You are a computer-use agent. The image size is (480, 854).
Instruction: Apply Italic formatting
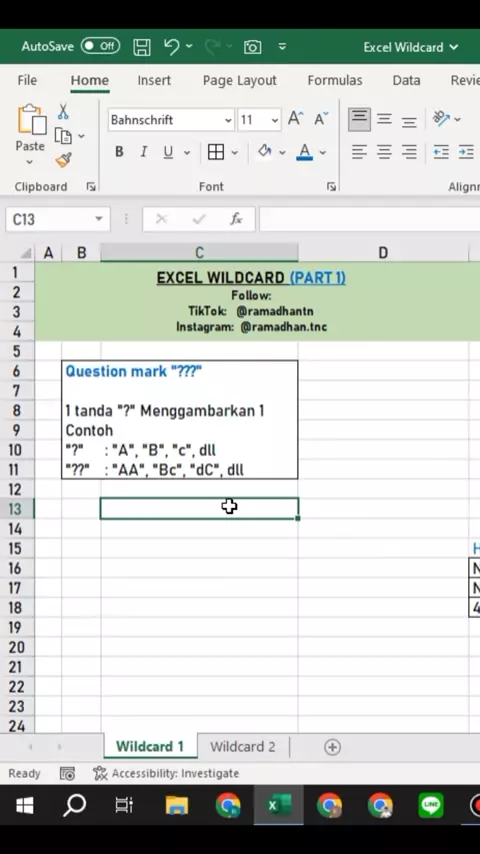144,152
